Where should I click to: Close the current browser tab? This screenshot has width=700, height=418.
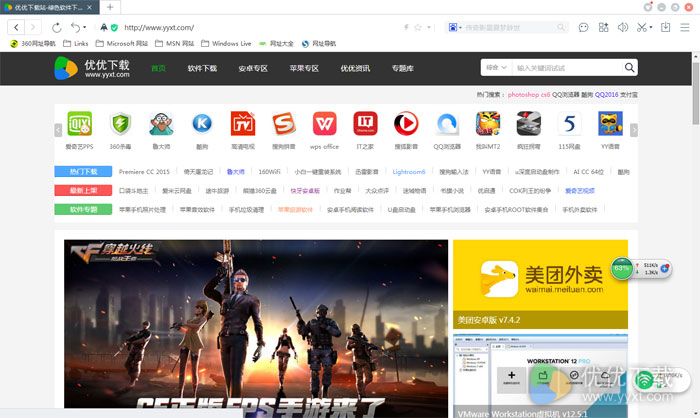pyautogui.click(x=90, y=7)
